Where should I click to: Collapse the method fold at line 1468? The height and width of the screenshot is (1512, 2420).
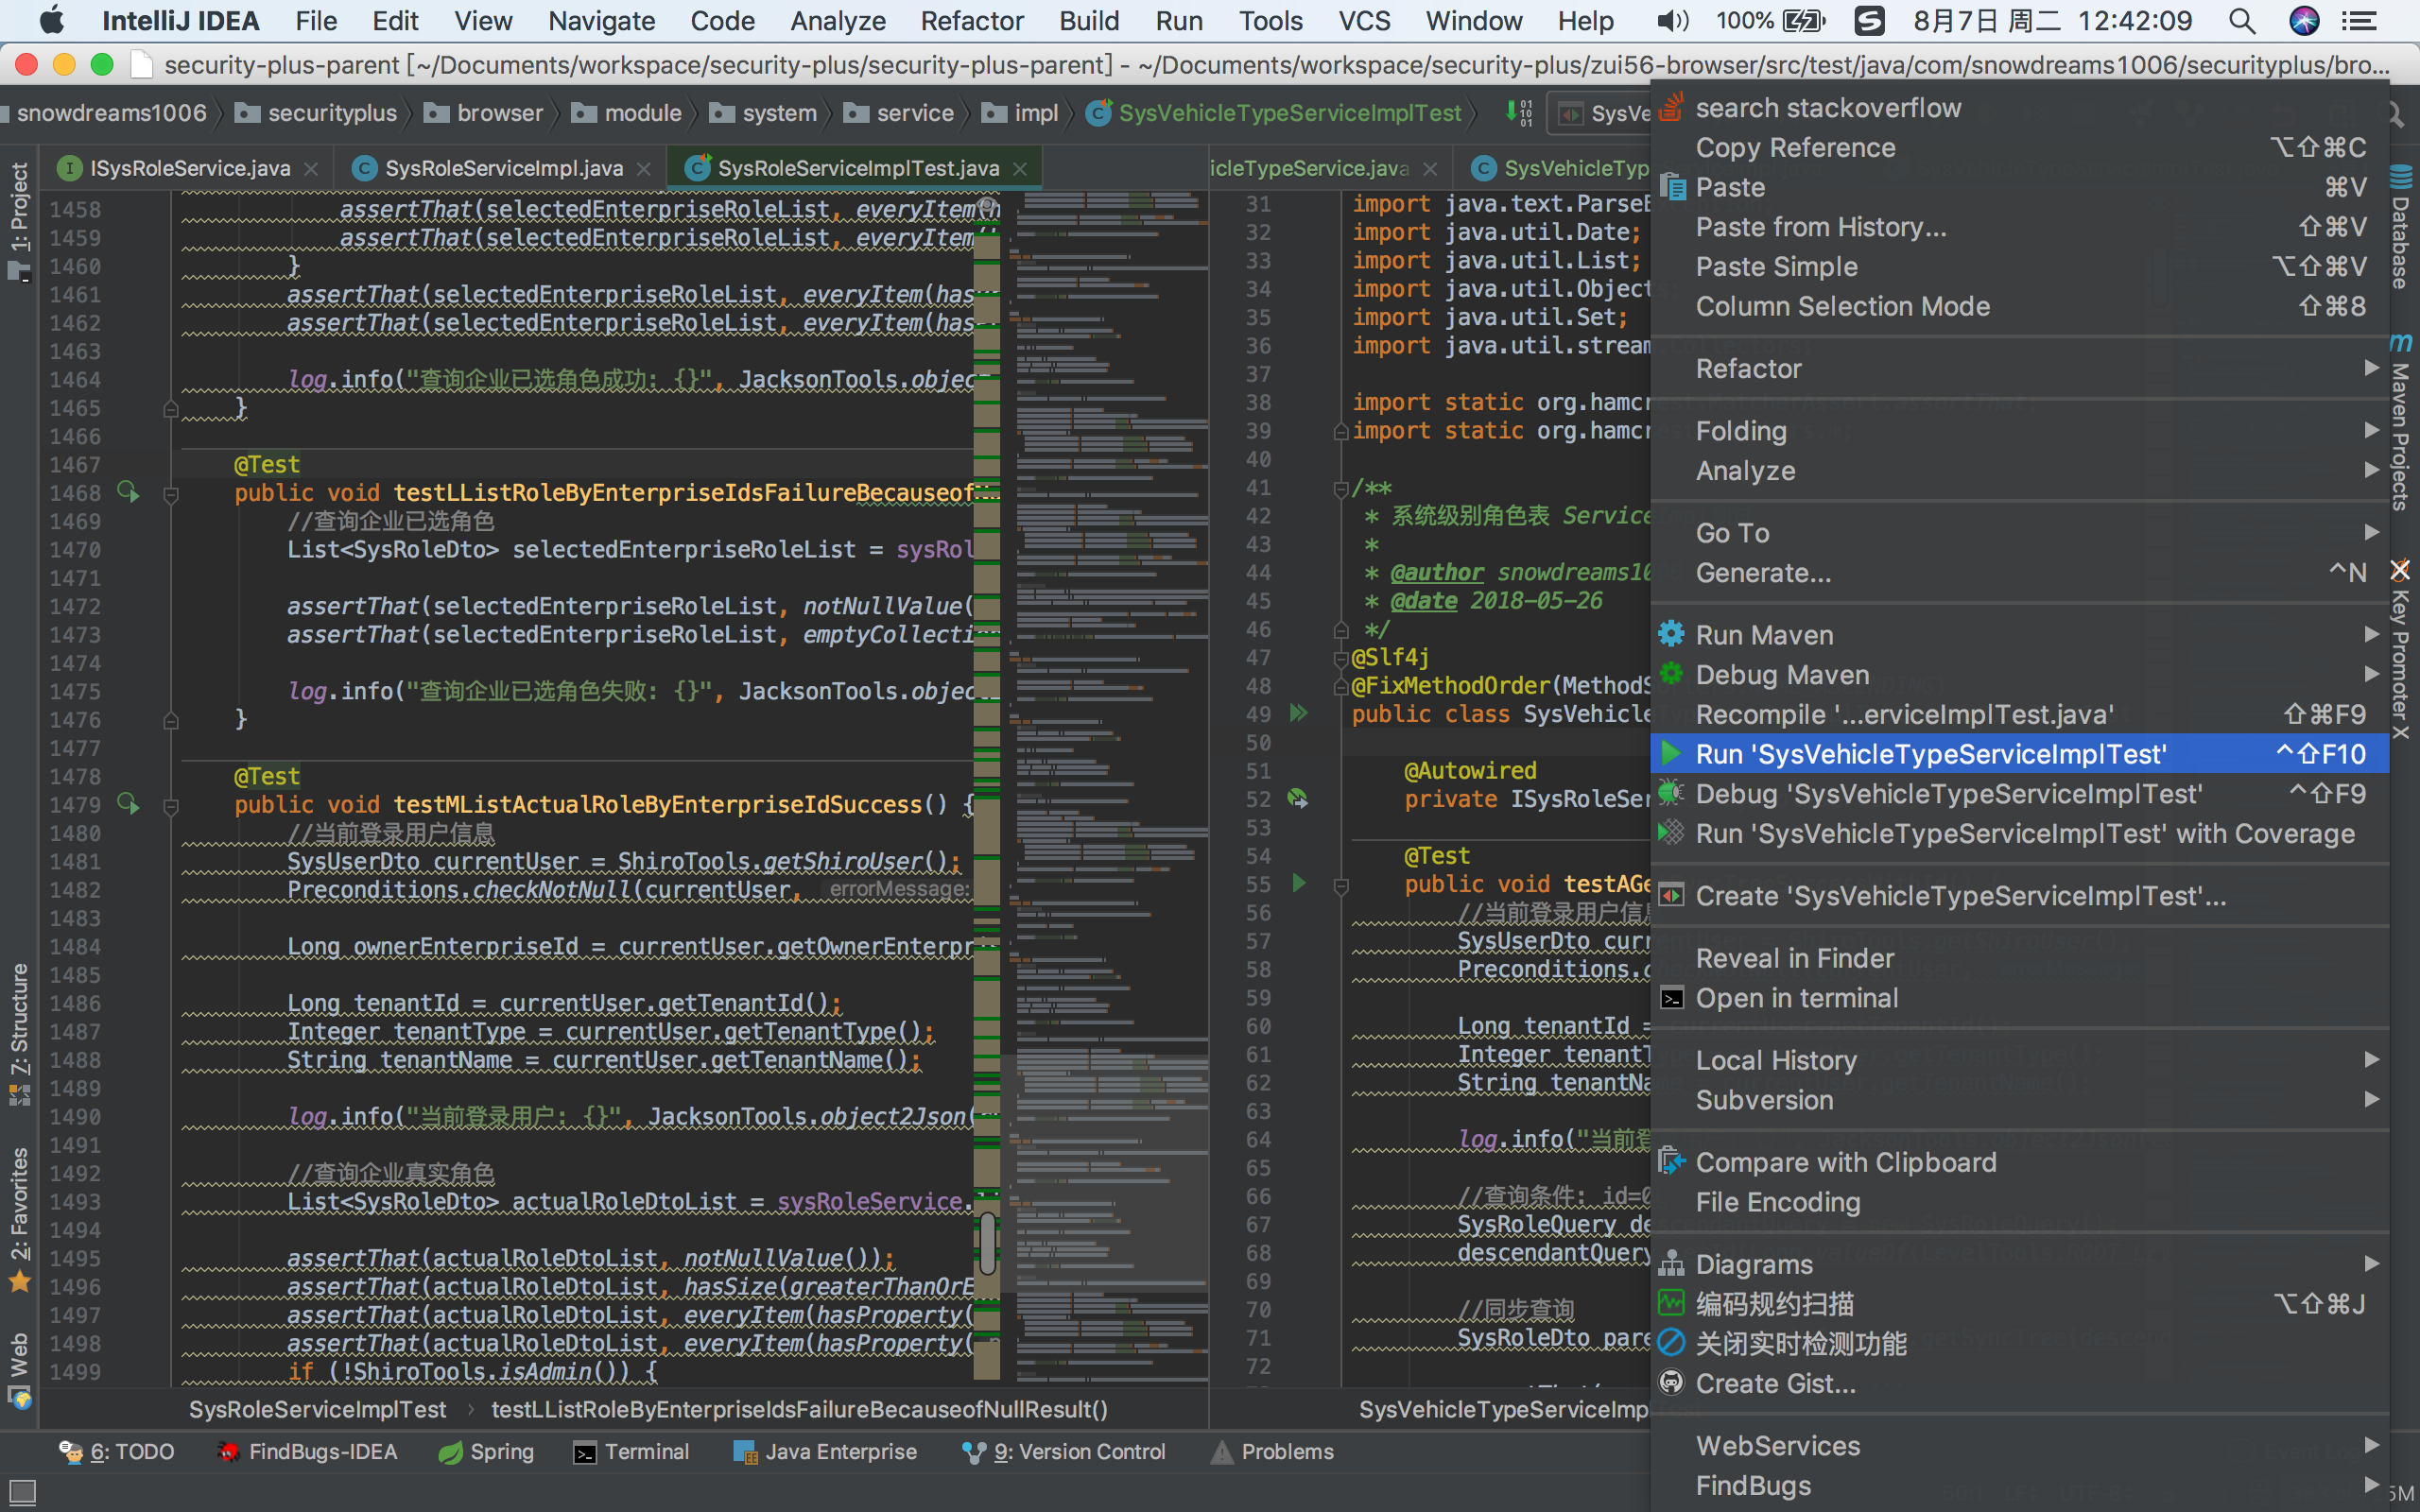(171, 495)
